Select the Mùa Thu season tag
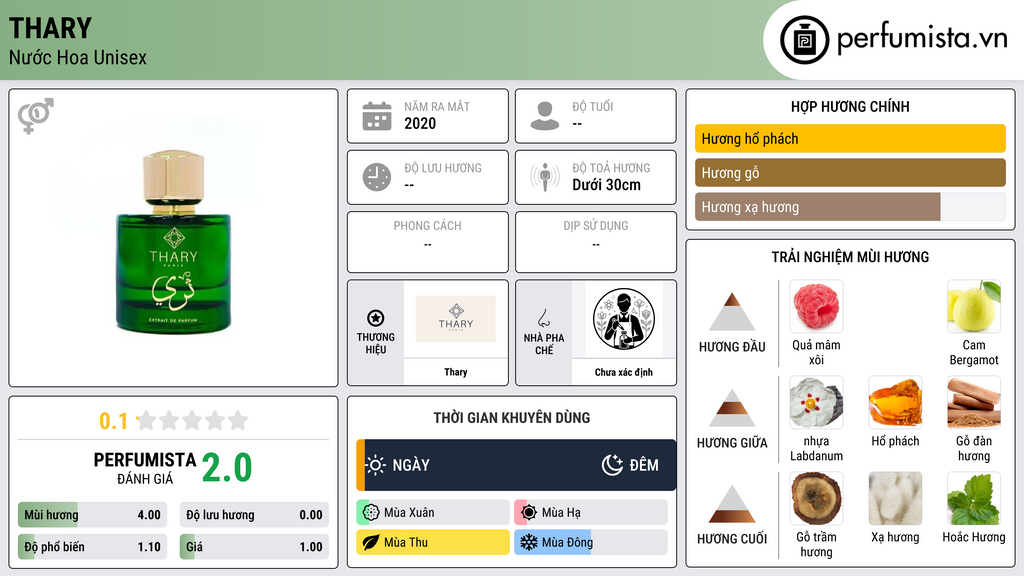Screen dimensions: 1024x576 tap(433, 542)
